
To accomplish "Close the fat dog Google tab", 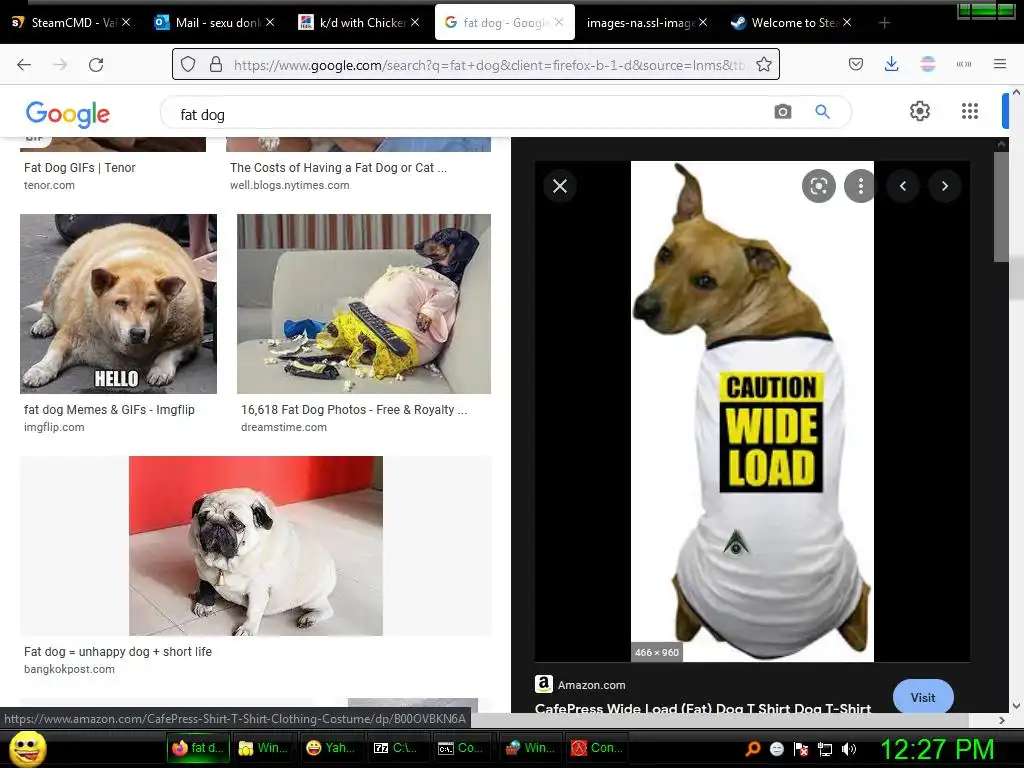I will click(559, 22).
